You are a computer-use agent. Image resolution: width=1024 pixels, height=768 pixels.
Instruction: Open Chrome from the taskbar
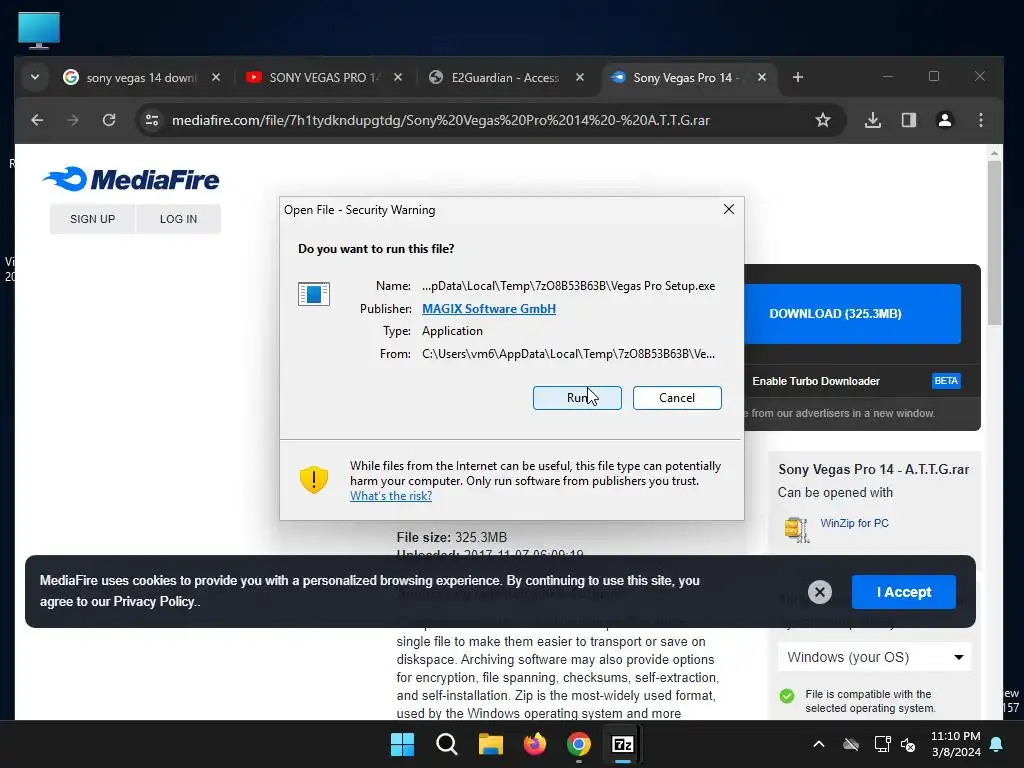click(x=579, y=744)
